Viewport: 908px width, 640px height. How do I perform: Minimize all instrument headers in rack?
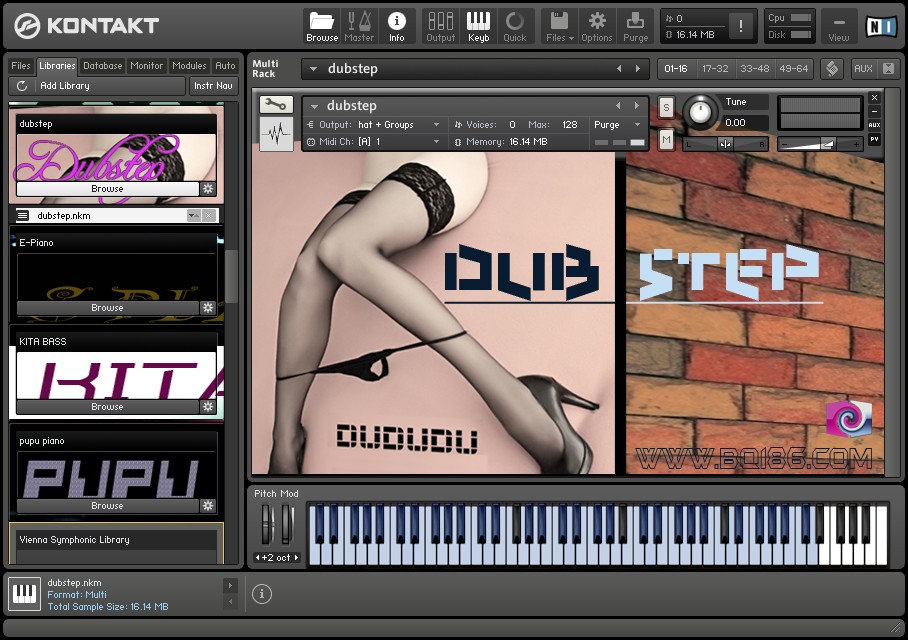pos(888,69)
